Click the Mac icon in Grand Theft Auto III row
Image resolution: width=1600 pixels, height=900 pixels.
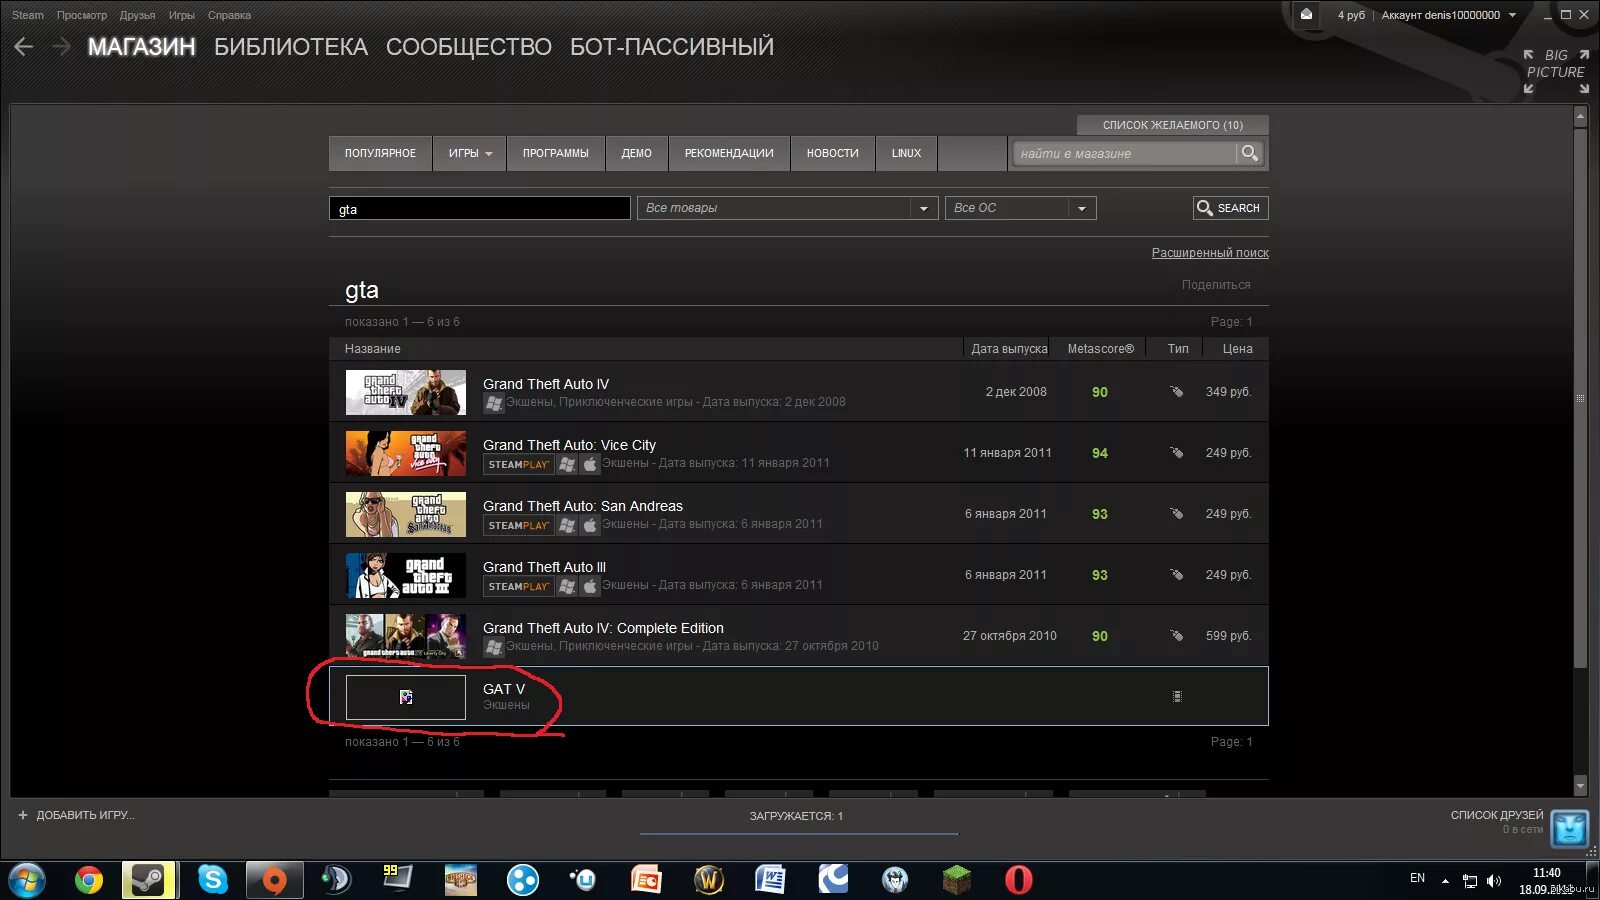590,586
